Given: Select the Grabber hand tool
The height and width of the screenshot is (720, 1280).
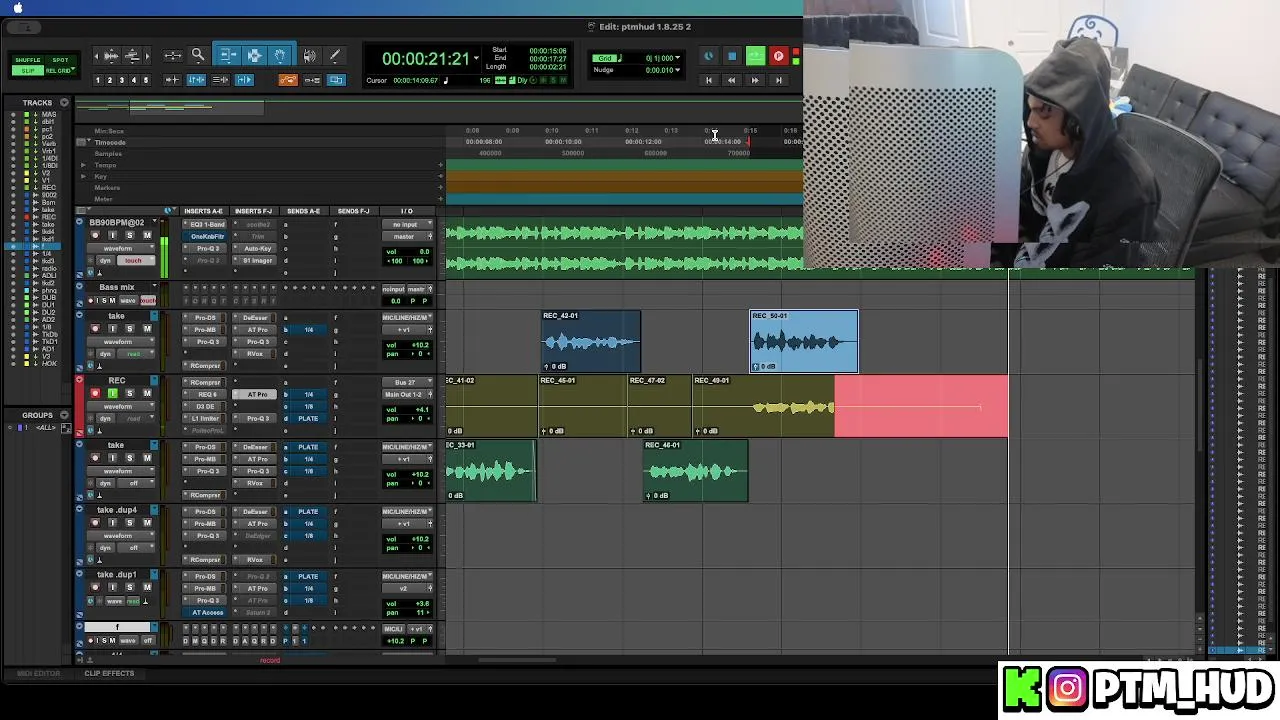Looking at the screenshot, I should [280, 56].
